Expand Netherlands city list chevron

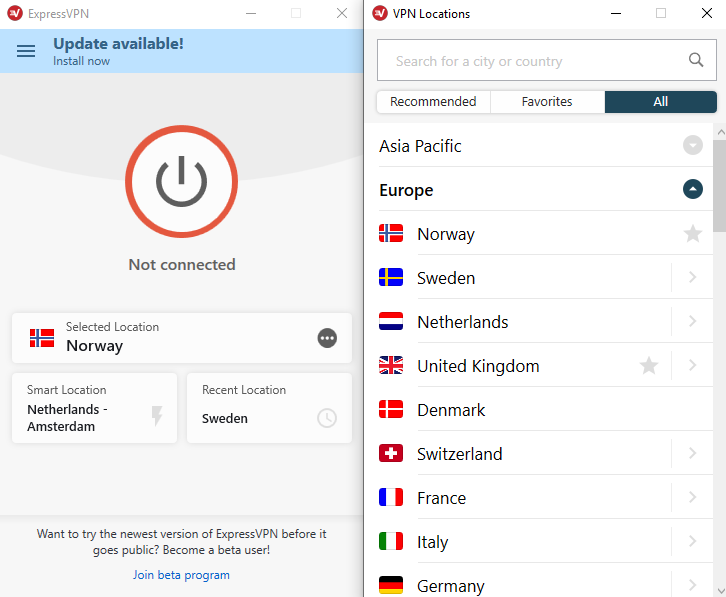pos(692,321)
